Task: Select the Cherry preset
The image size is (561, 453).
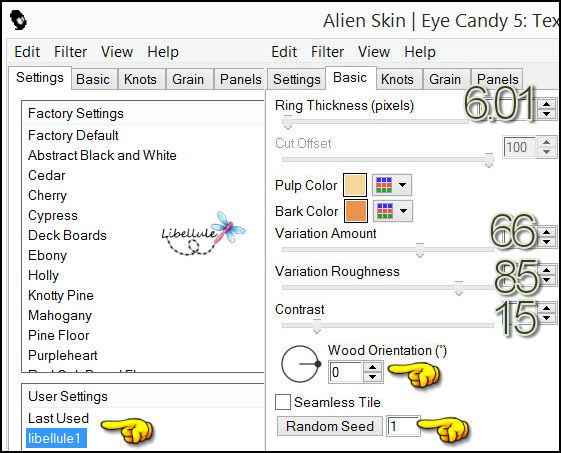Action: 48,196
